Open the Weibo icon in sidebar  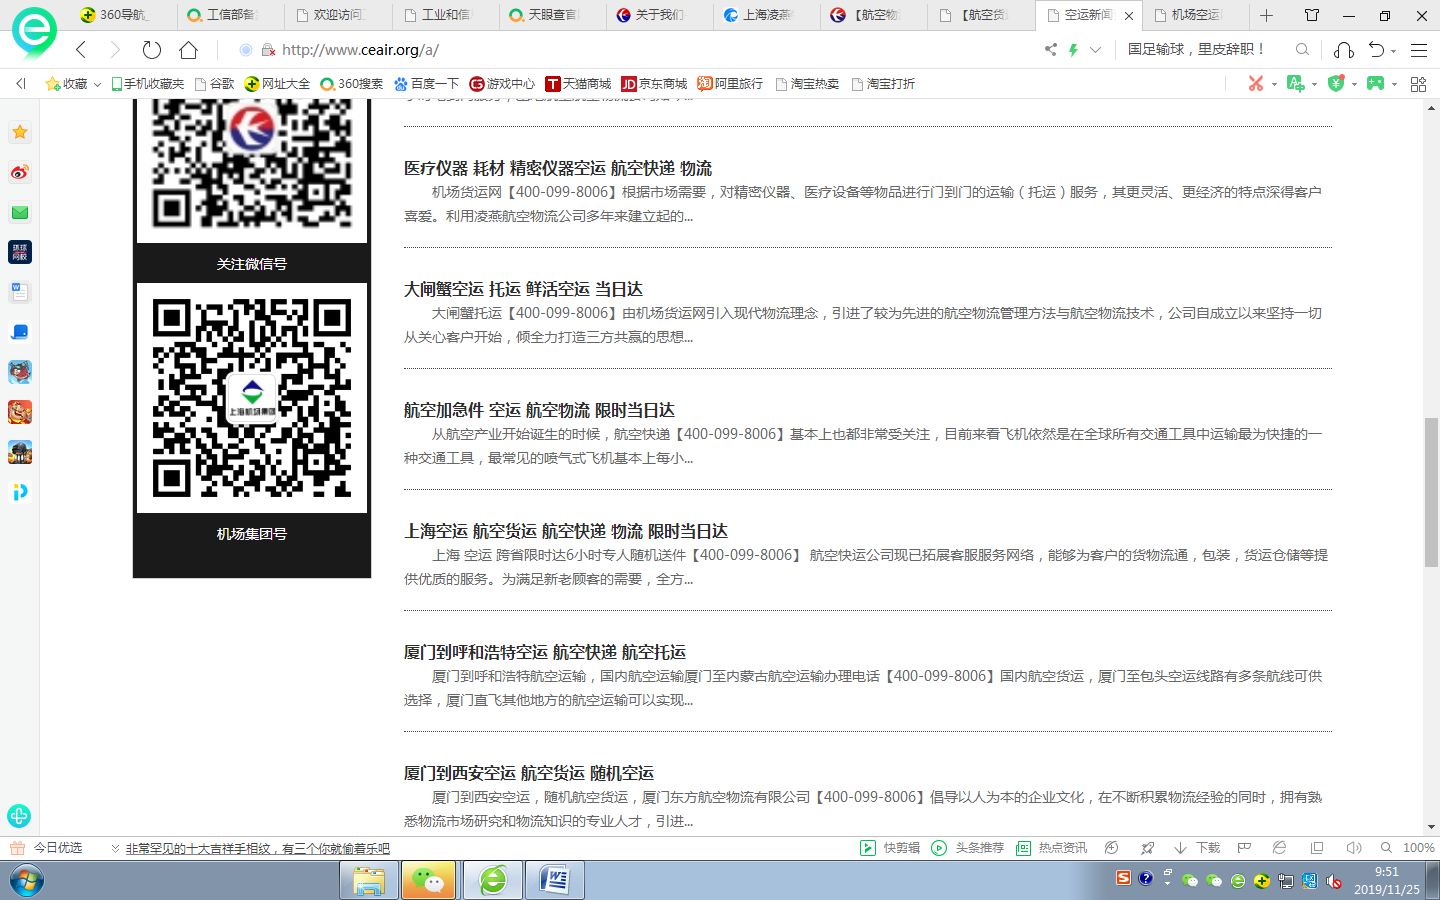20,172
